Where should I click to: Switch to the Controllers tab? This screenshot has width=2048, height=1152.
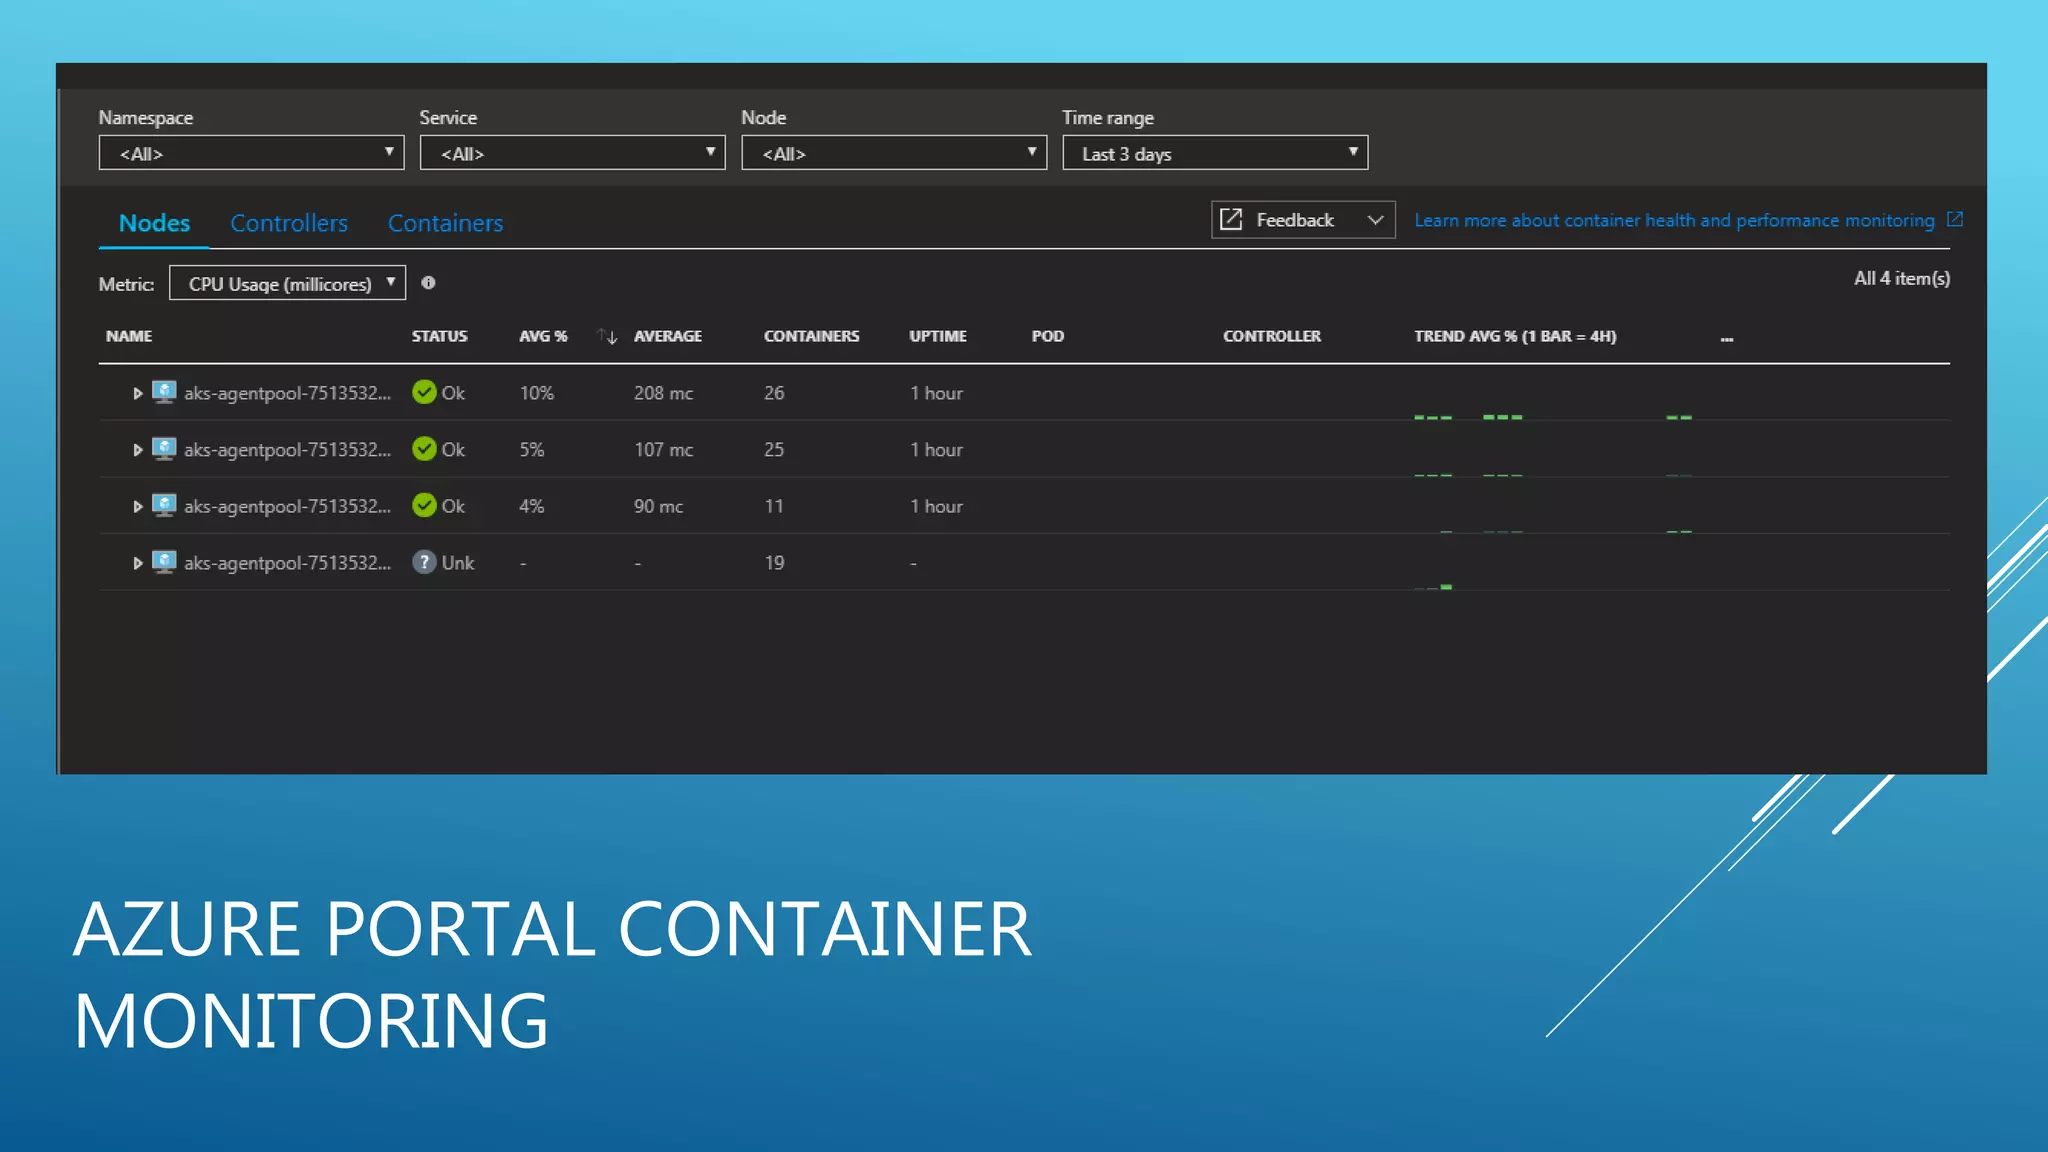289,223
